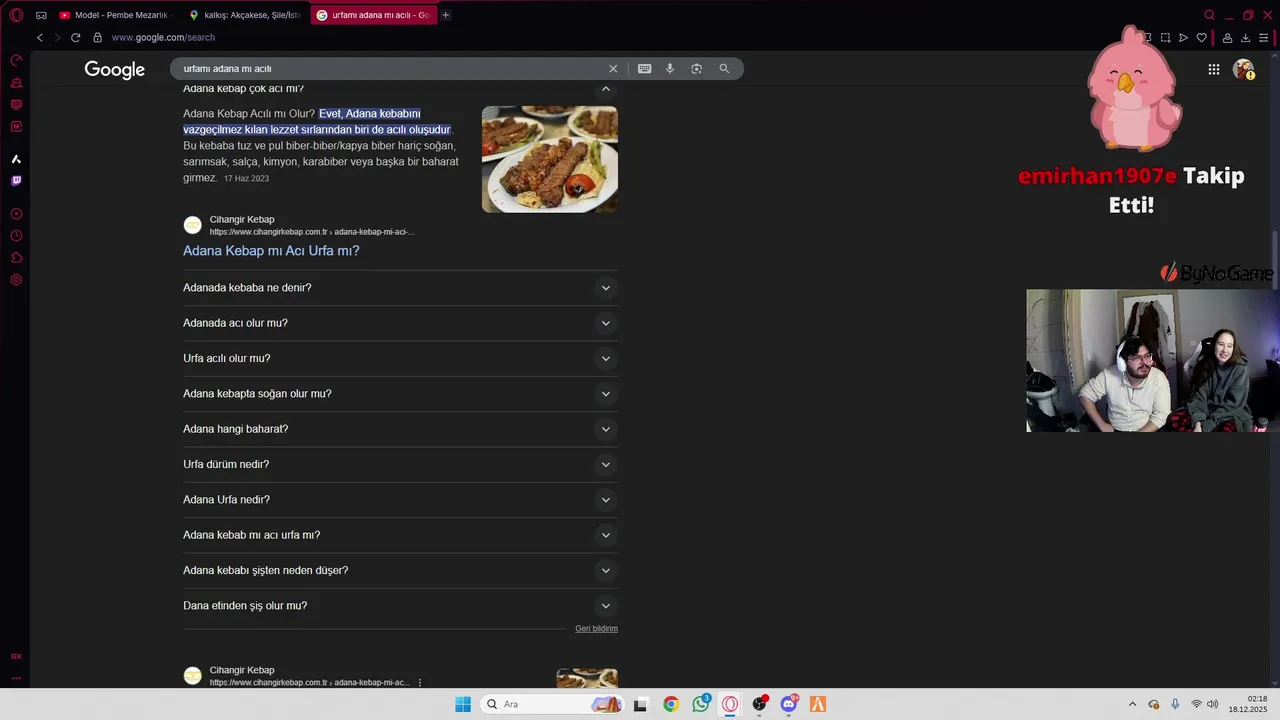Open Windows Start menu
This screenshot has width=1280, height=720.
pos(463,704)
